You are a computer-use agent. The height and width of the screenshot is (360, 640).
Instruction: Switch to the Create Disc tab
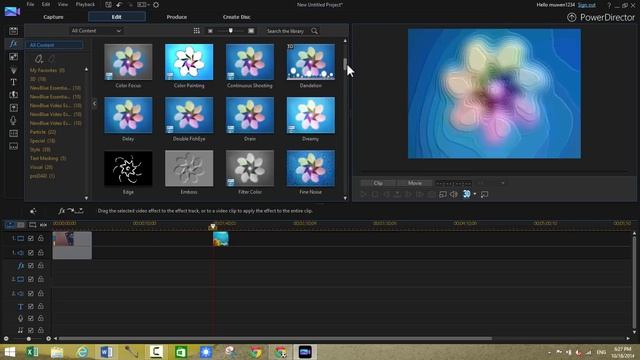[x=236, y=17]
